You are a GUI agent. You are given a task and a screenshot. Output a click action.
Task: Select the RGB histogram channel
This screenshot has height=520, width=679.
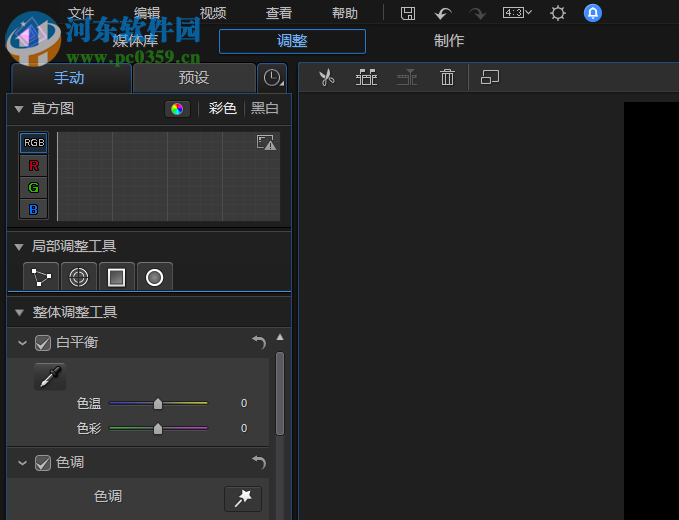tap(34, 142)
